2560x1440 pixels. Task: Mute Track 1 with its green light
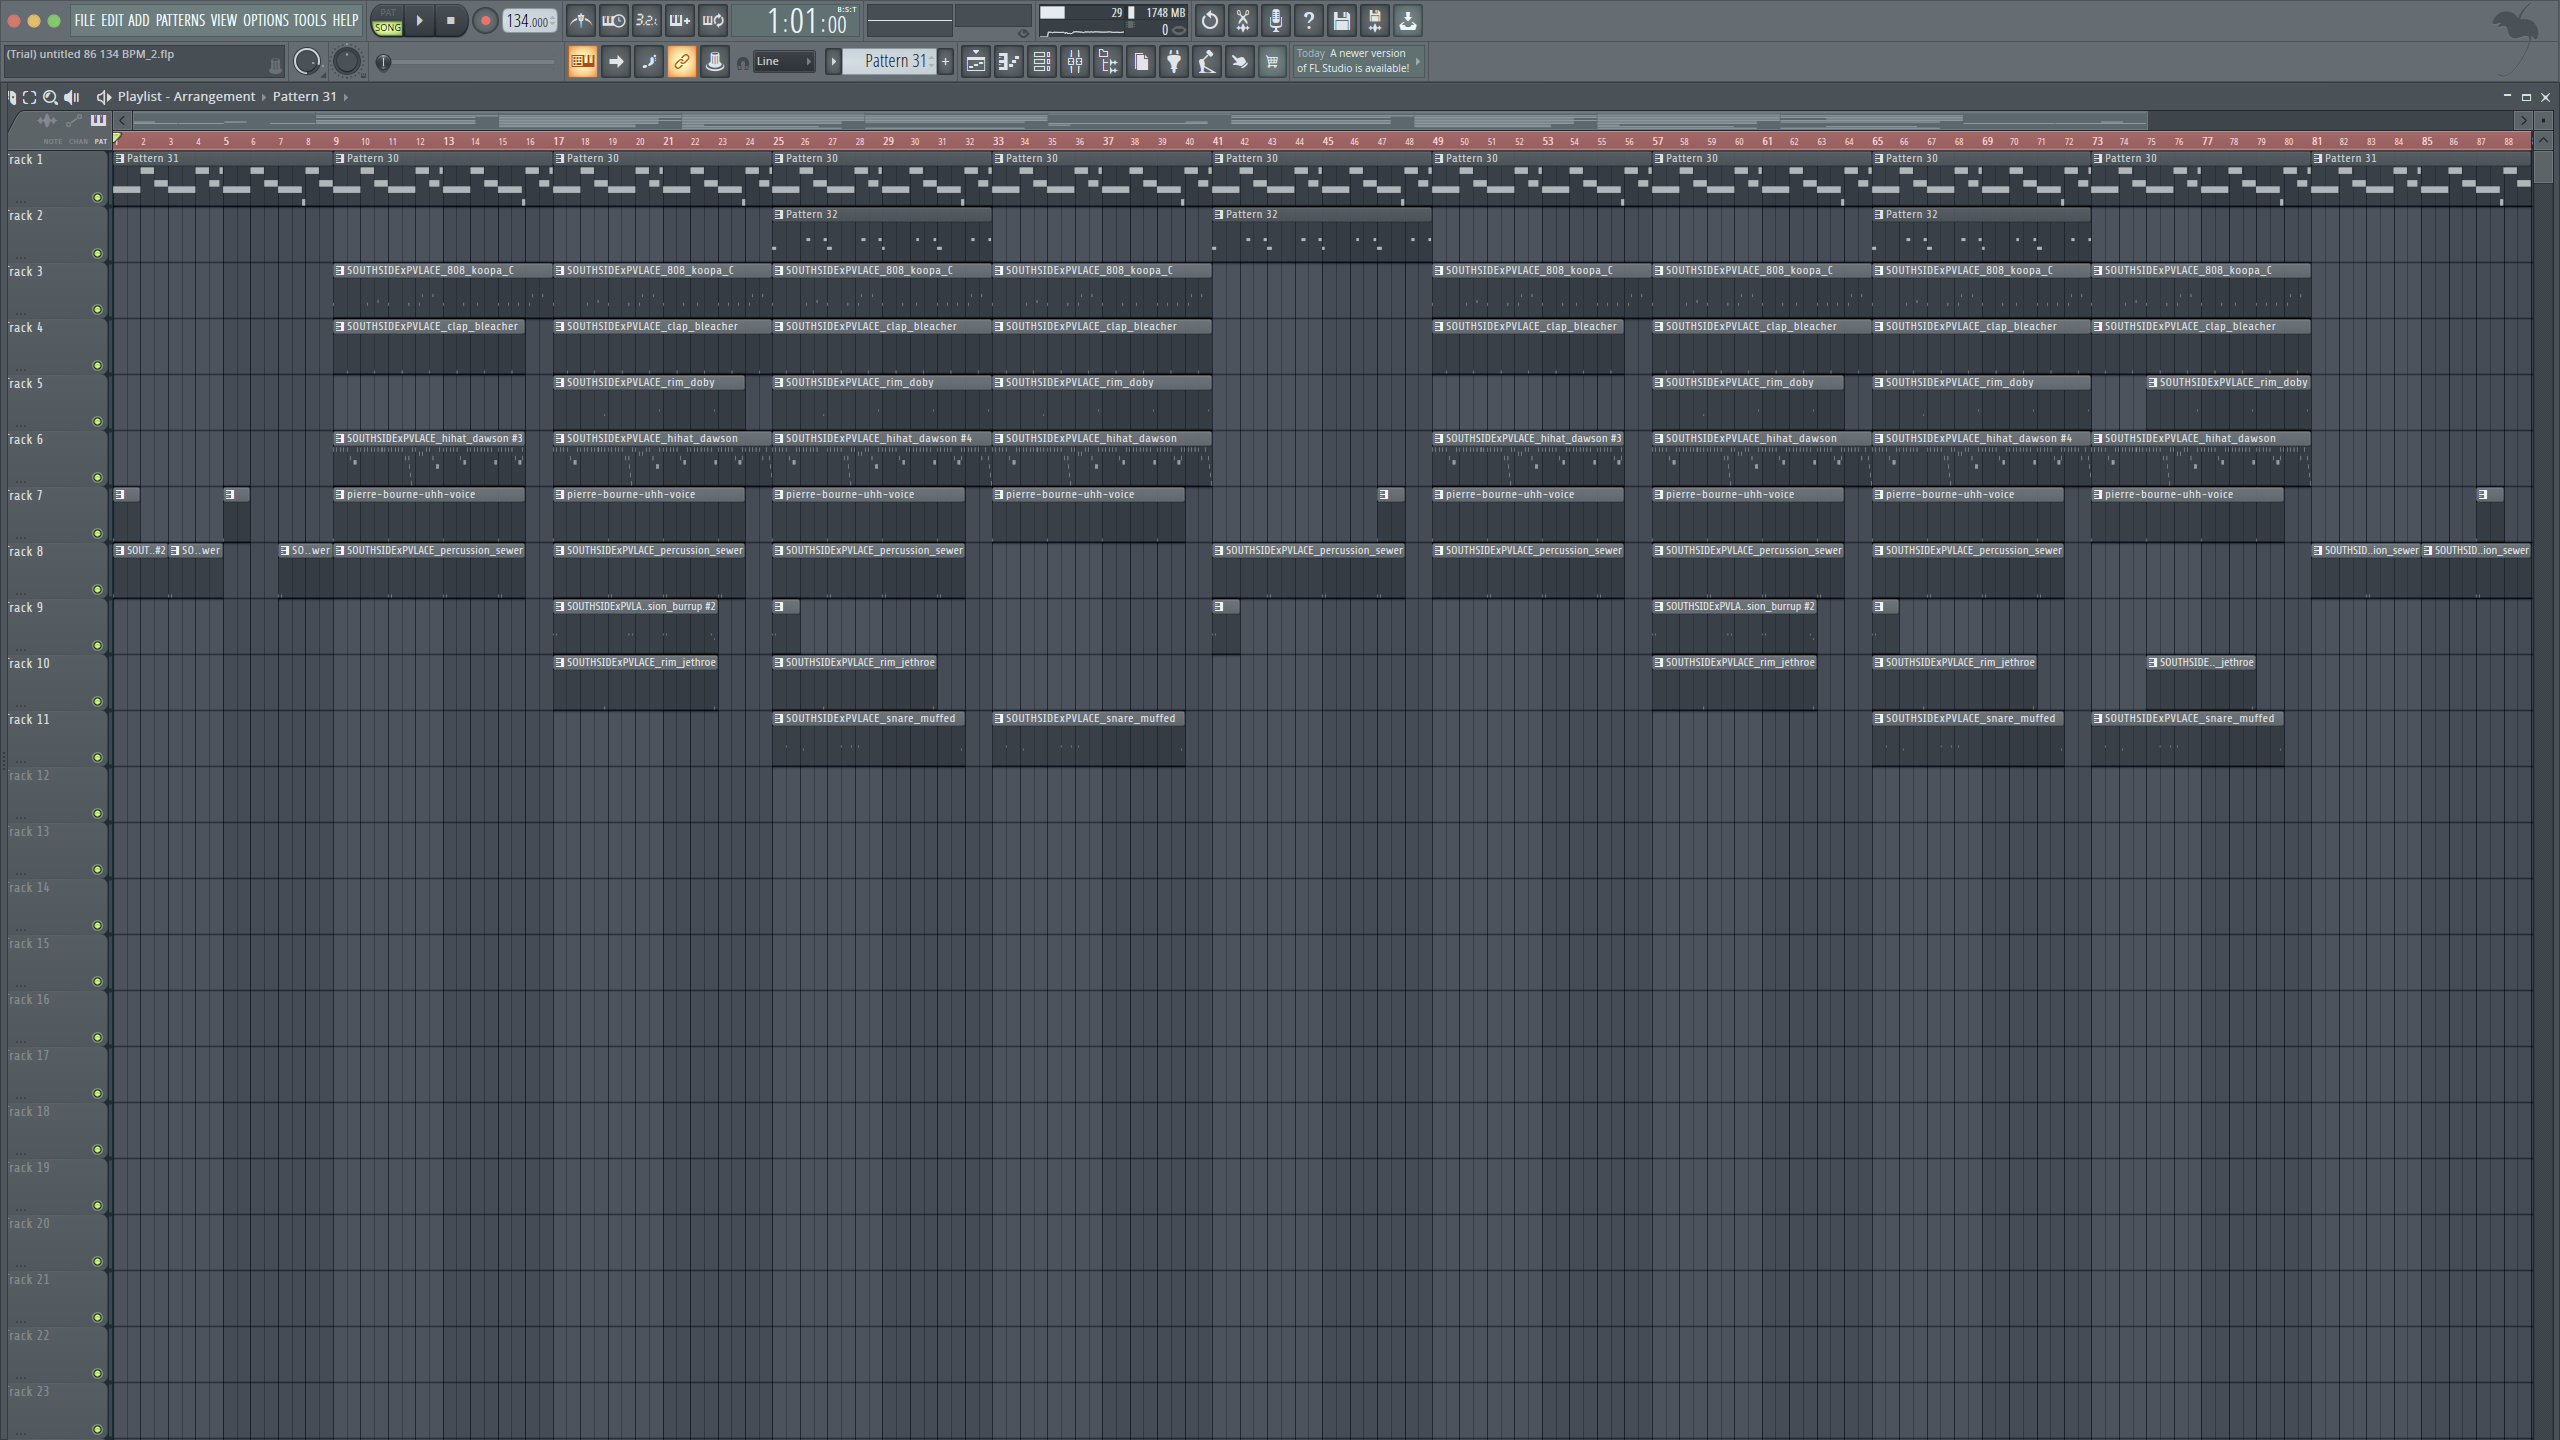(97, 198)
